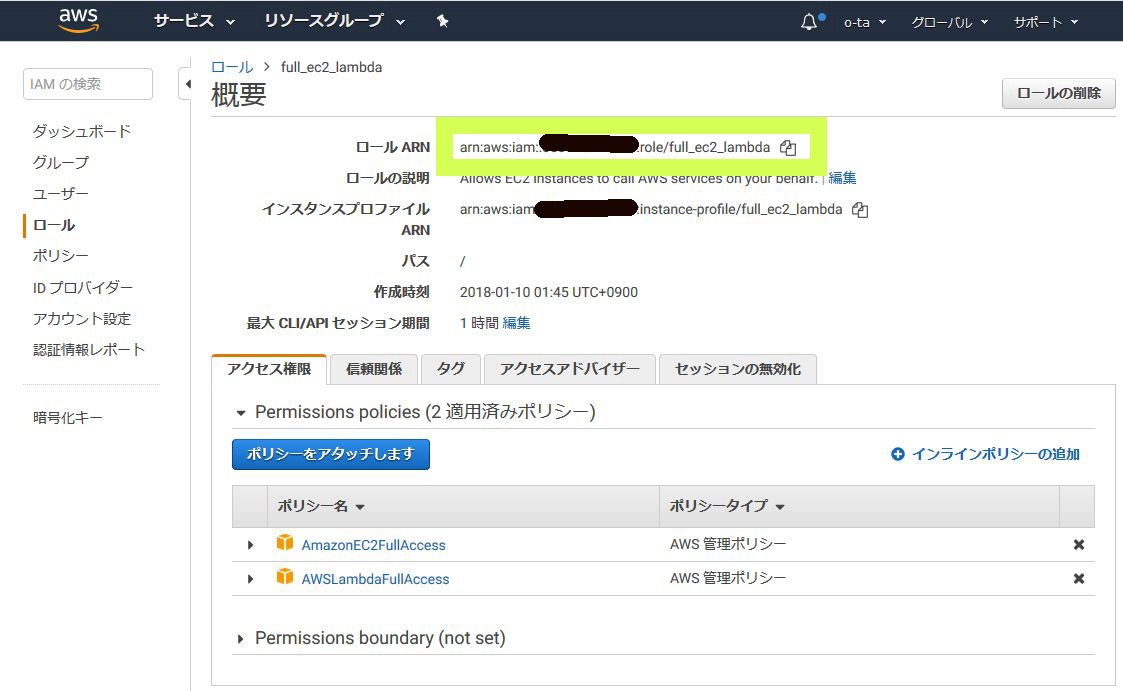This screenshot has width=1123, height=691.
Task: Edit the role description via 編集
Action: click(842, 178)
